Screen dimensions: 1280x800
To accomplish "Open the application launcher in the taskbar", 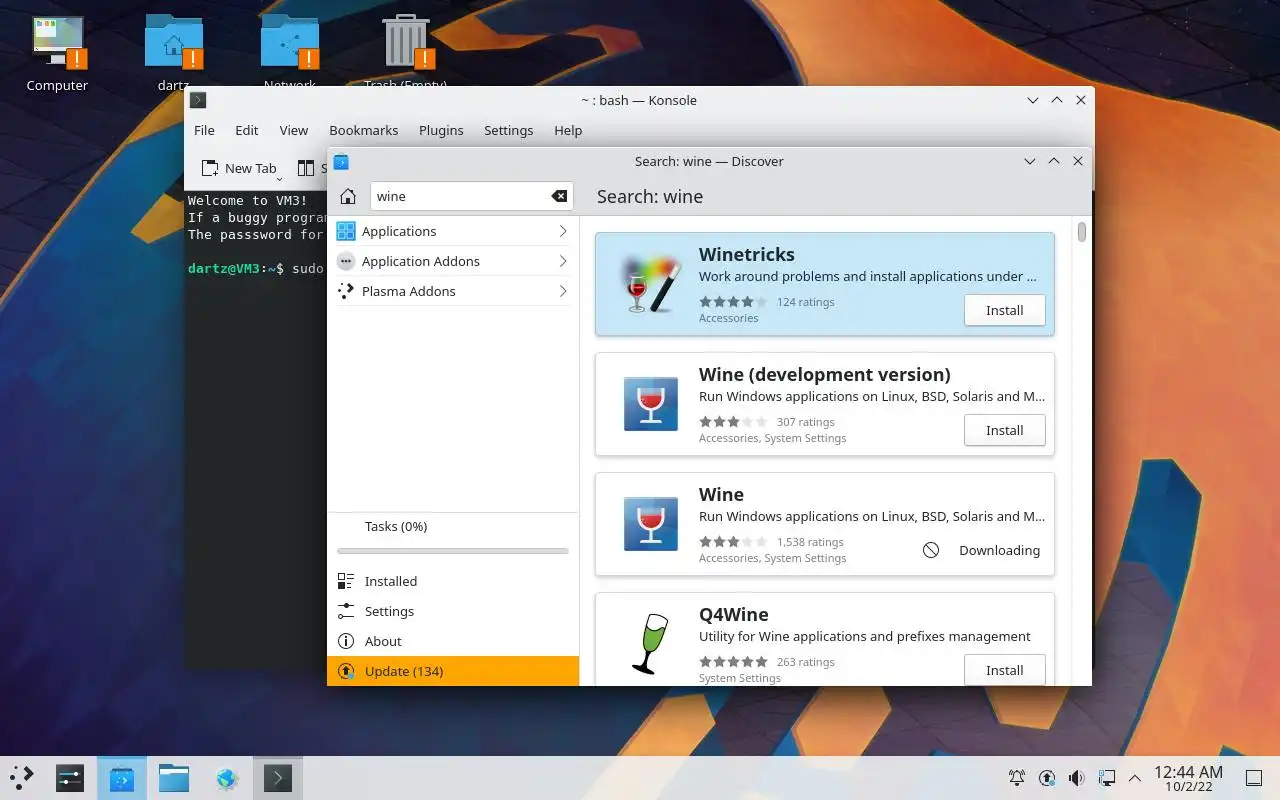I will [x=21, y=778].
